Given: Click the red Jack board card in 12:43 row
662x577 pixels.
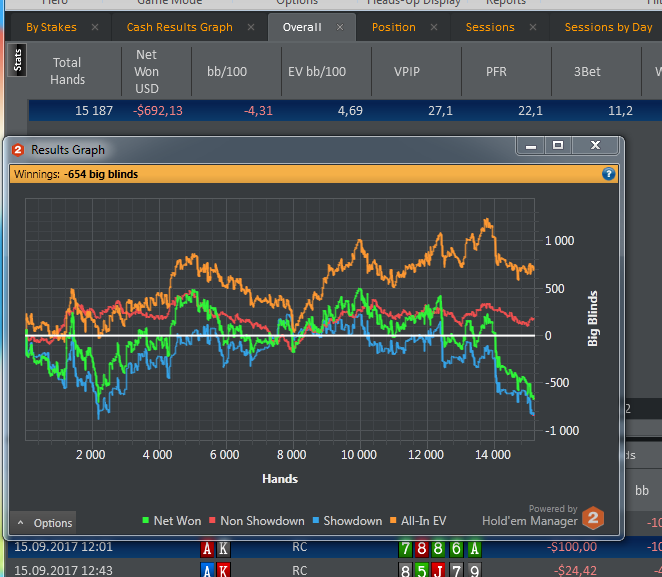Looking at the screenshot, I should [439, 571].
